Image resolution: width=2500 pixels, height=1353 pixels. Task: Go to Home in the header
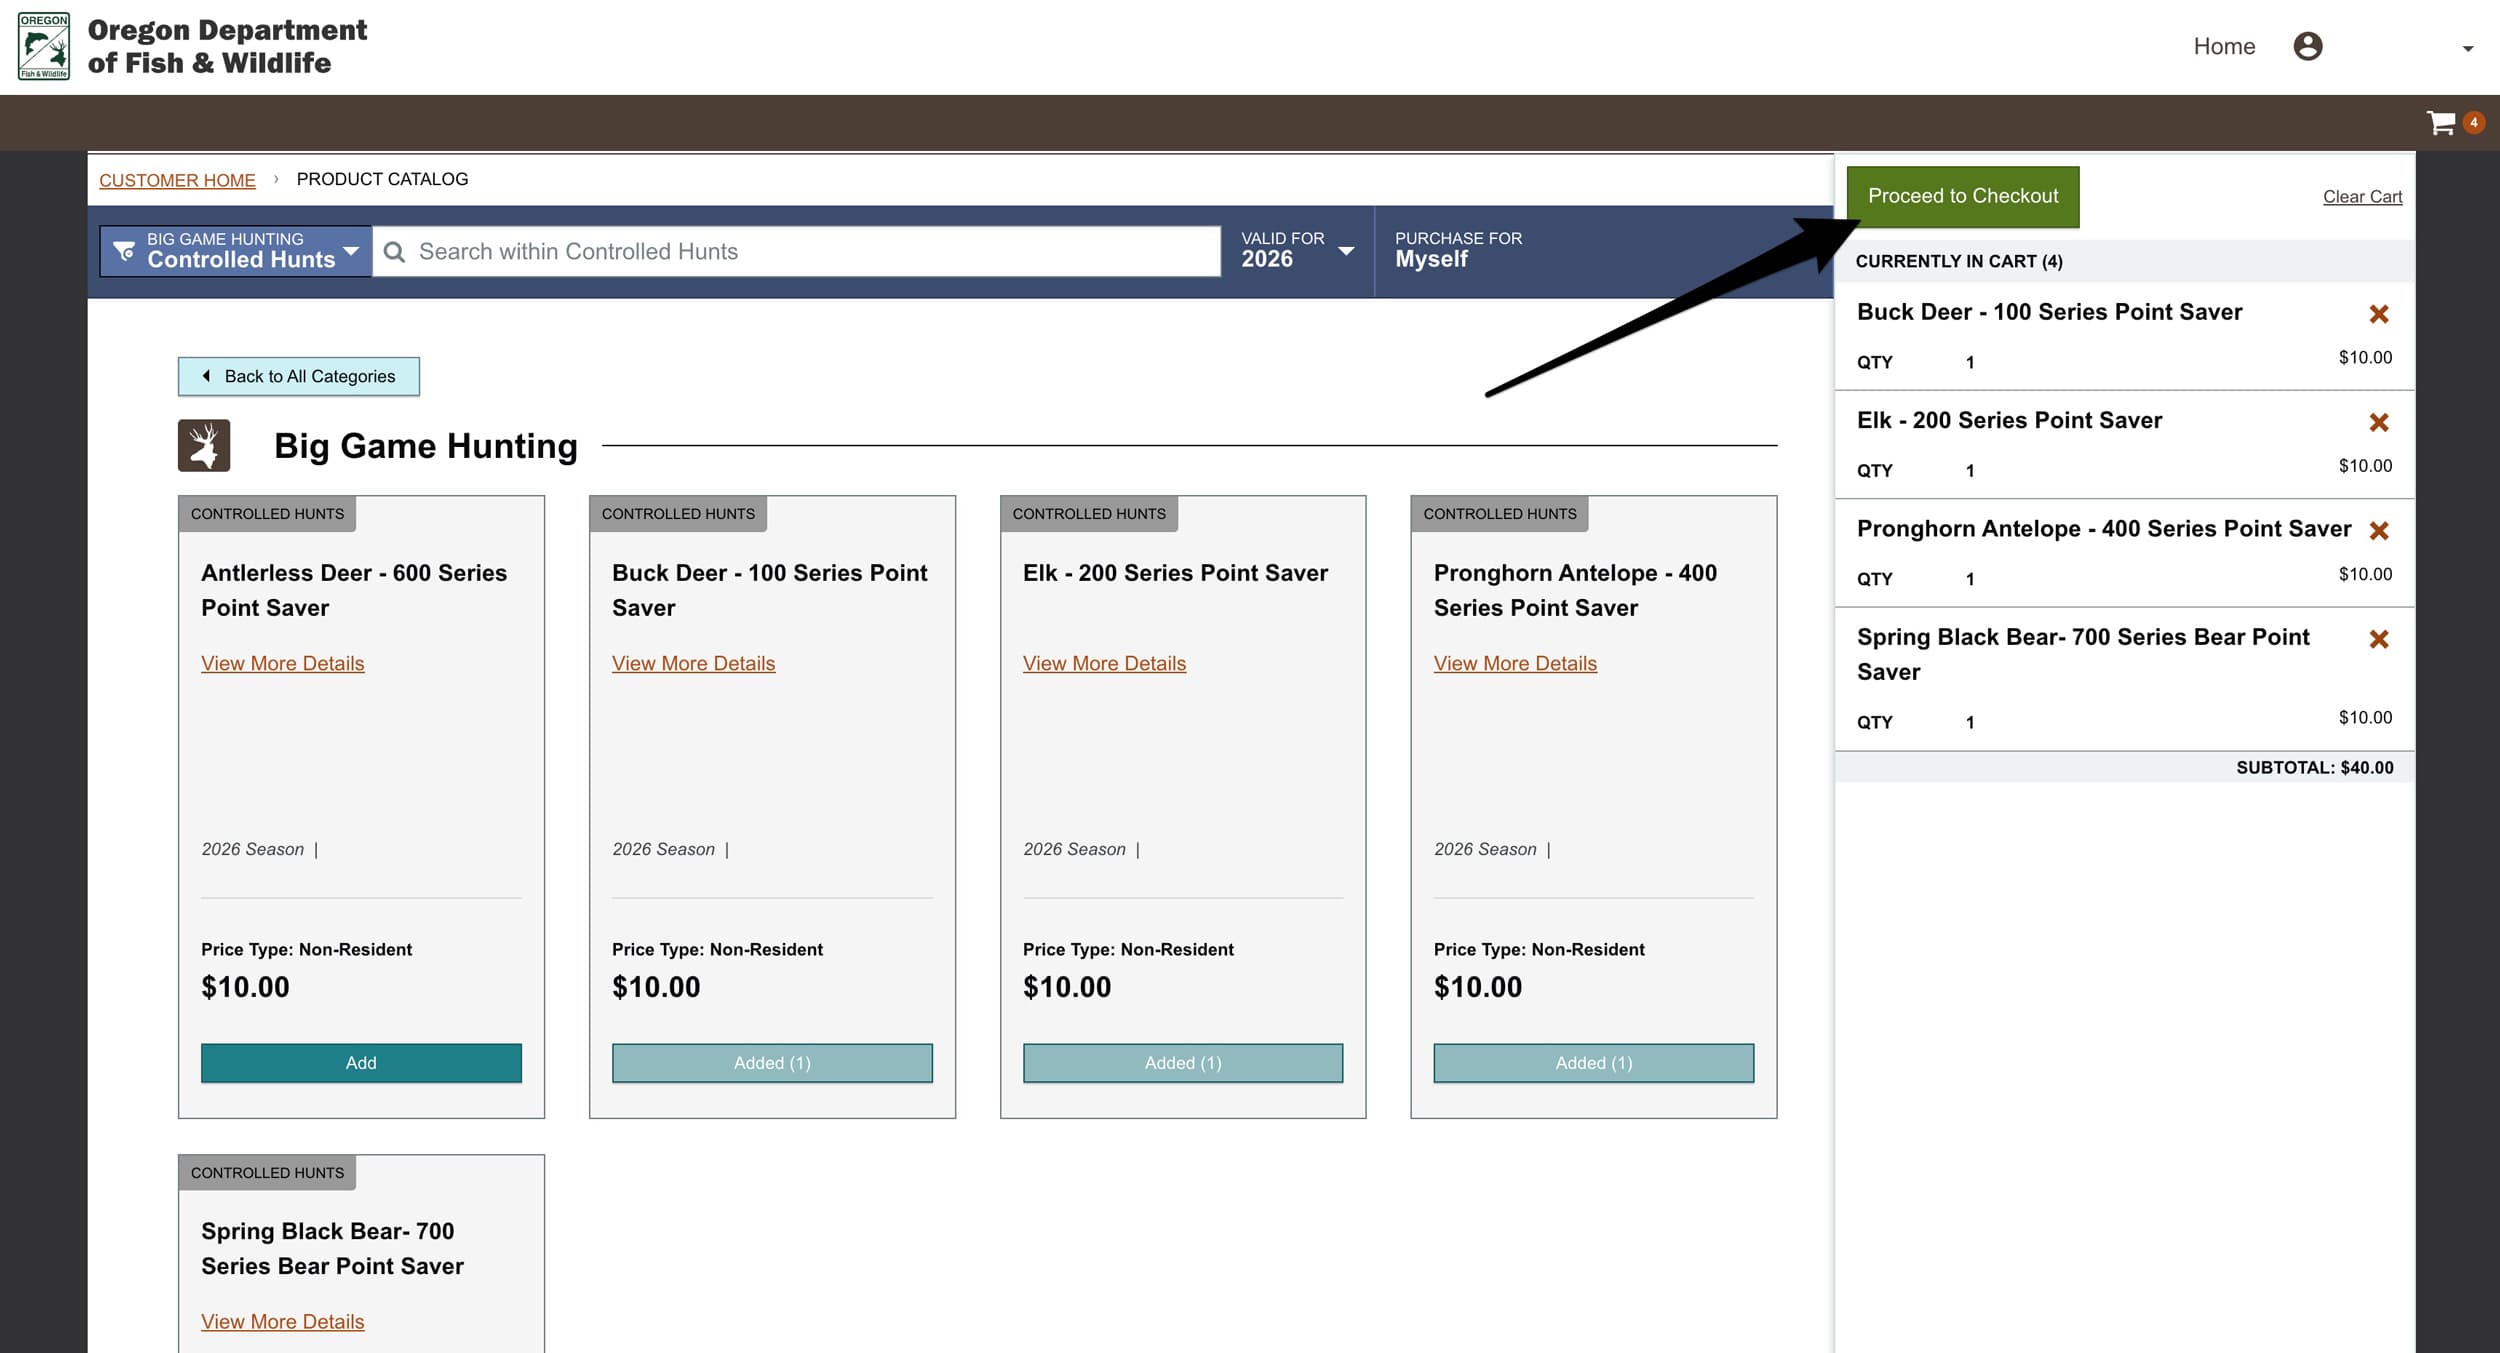[2224, 46]
